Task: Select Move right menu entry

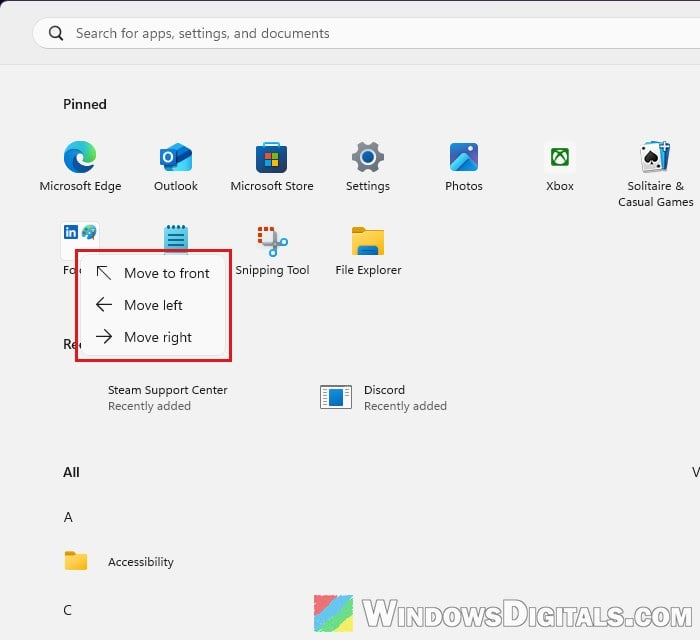Action: coord(153,337)
